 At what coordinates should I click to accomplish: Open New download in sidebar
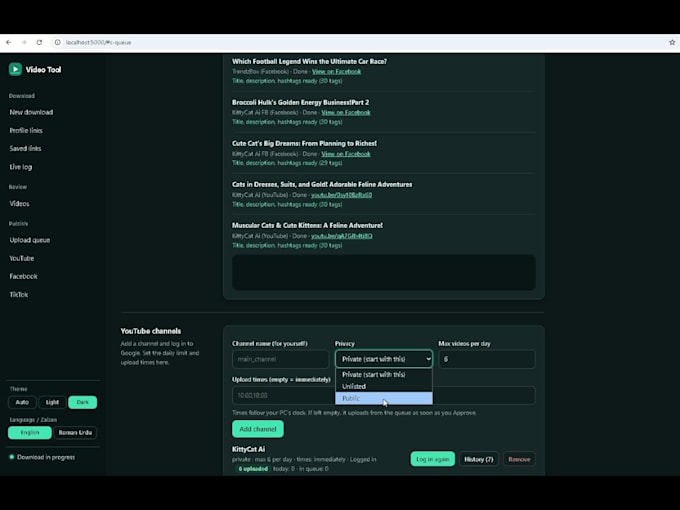pyautogui.click(x=31, y=112)
